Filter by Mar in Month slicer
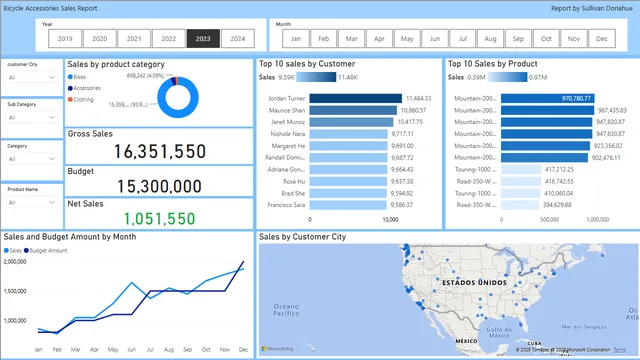640x360 pixels. [351, 39]
